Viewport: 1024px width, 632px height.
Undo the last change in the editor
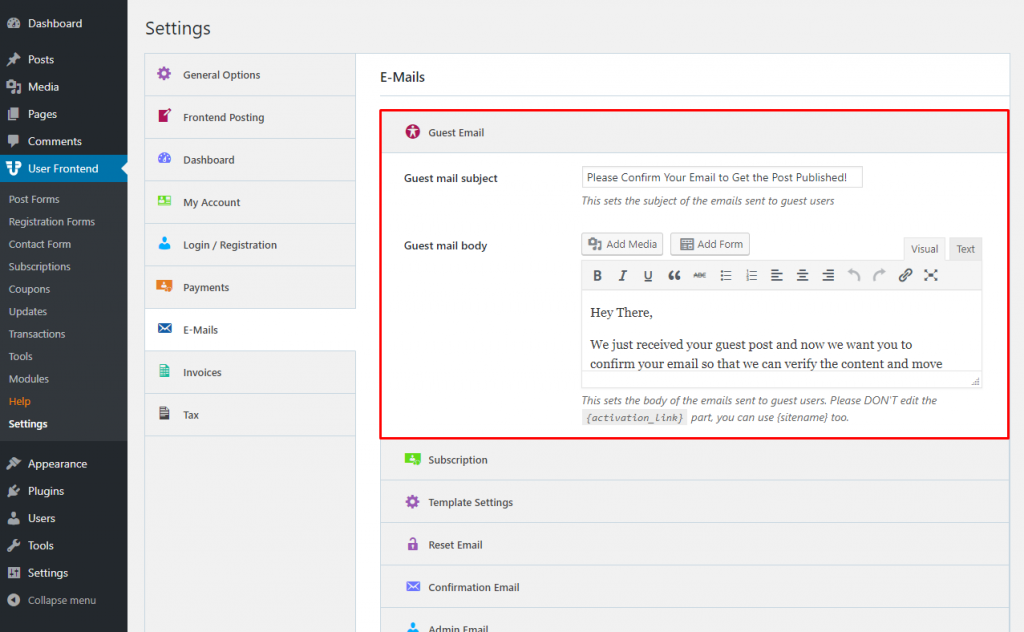[x=854, y=275]
